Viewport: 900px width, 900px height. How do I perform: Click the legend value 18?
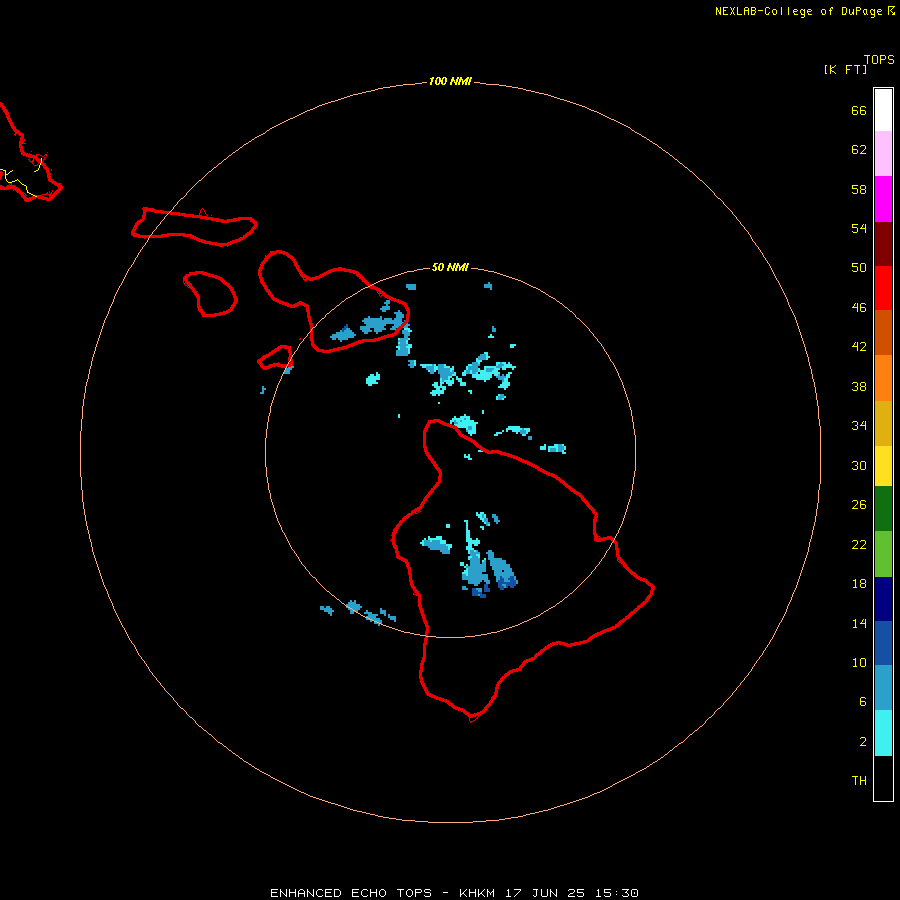pos(859,584)
